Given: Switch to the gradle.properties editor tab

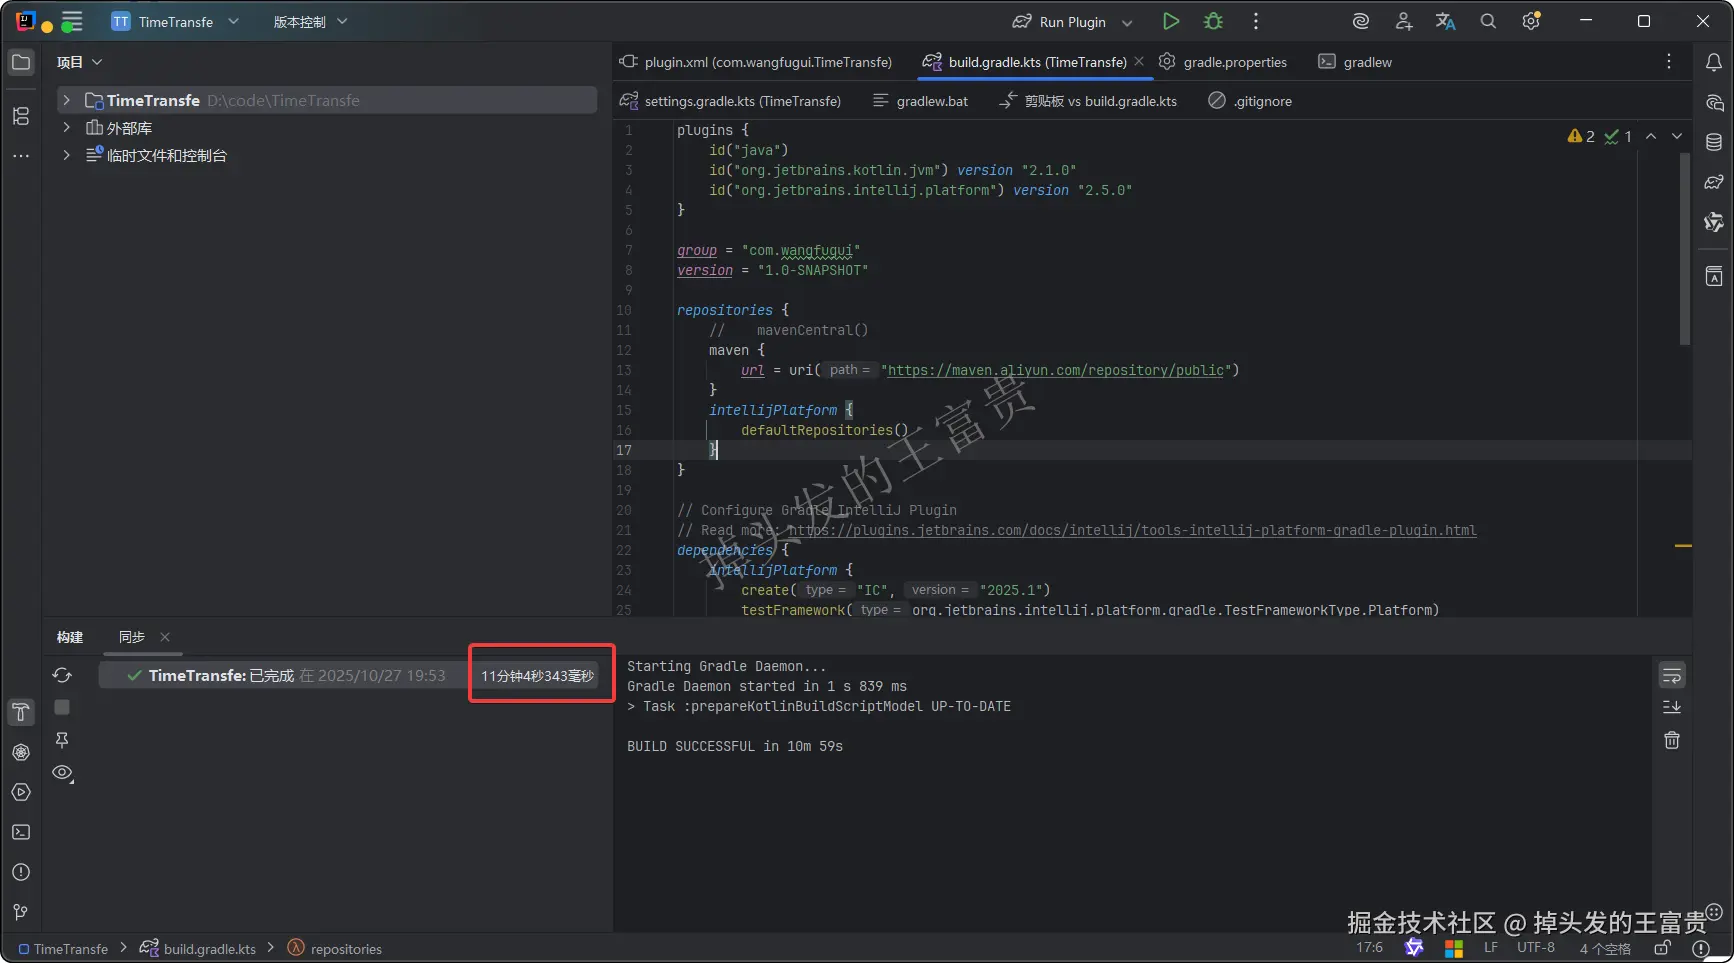Looking at the screenshot, I should coord(1234,62).
